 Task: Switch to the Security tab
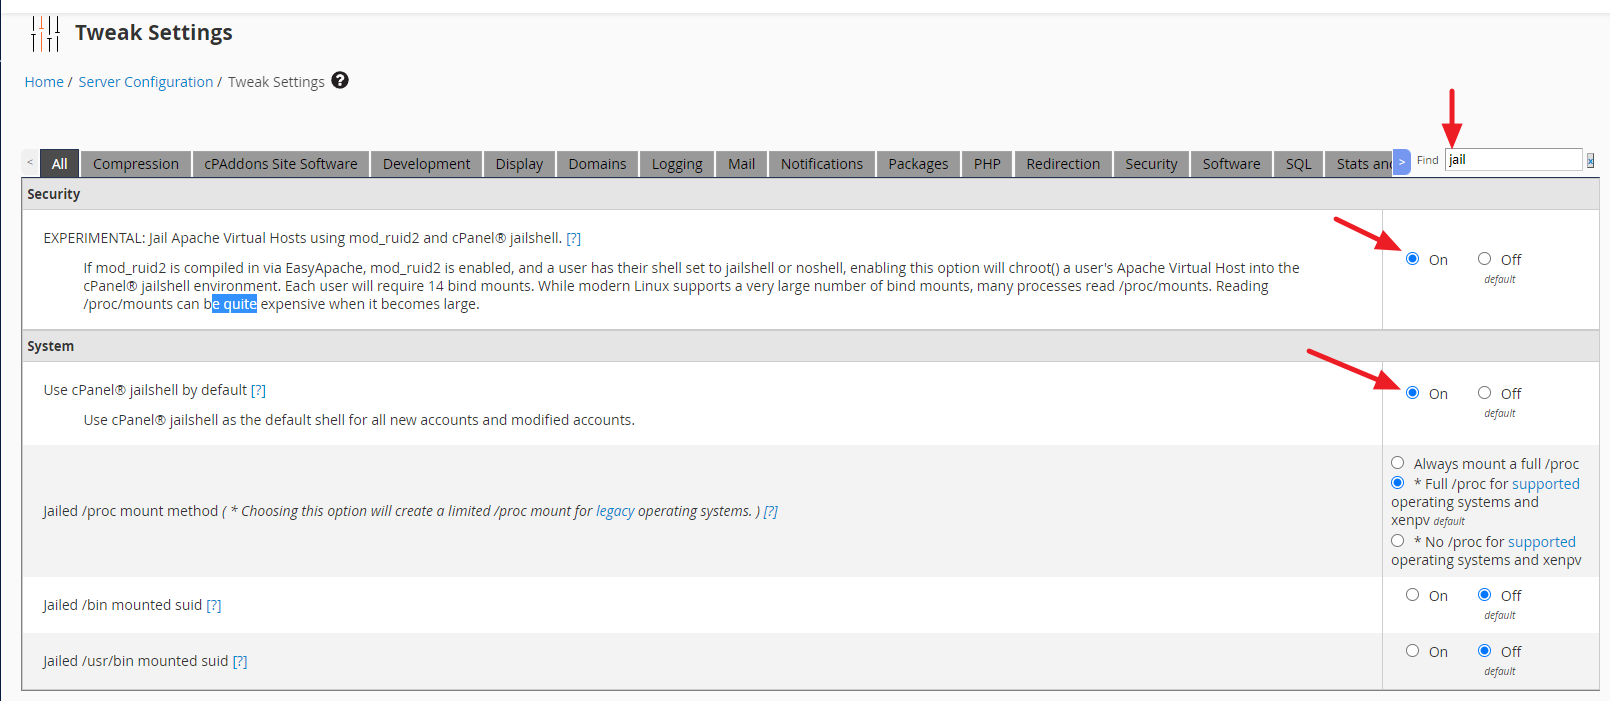tap(1150, 164)
